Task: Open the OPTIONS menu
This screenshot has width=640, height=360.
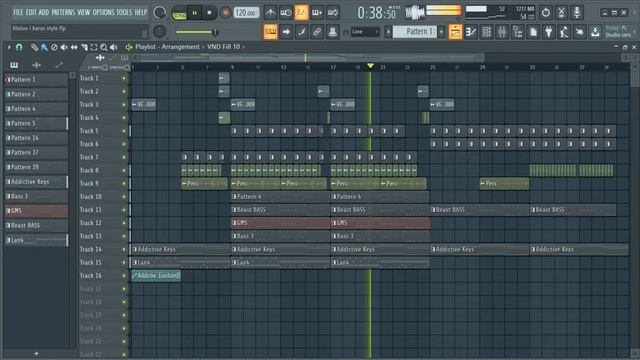Action: pos(104,12)
